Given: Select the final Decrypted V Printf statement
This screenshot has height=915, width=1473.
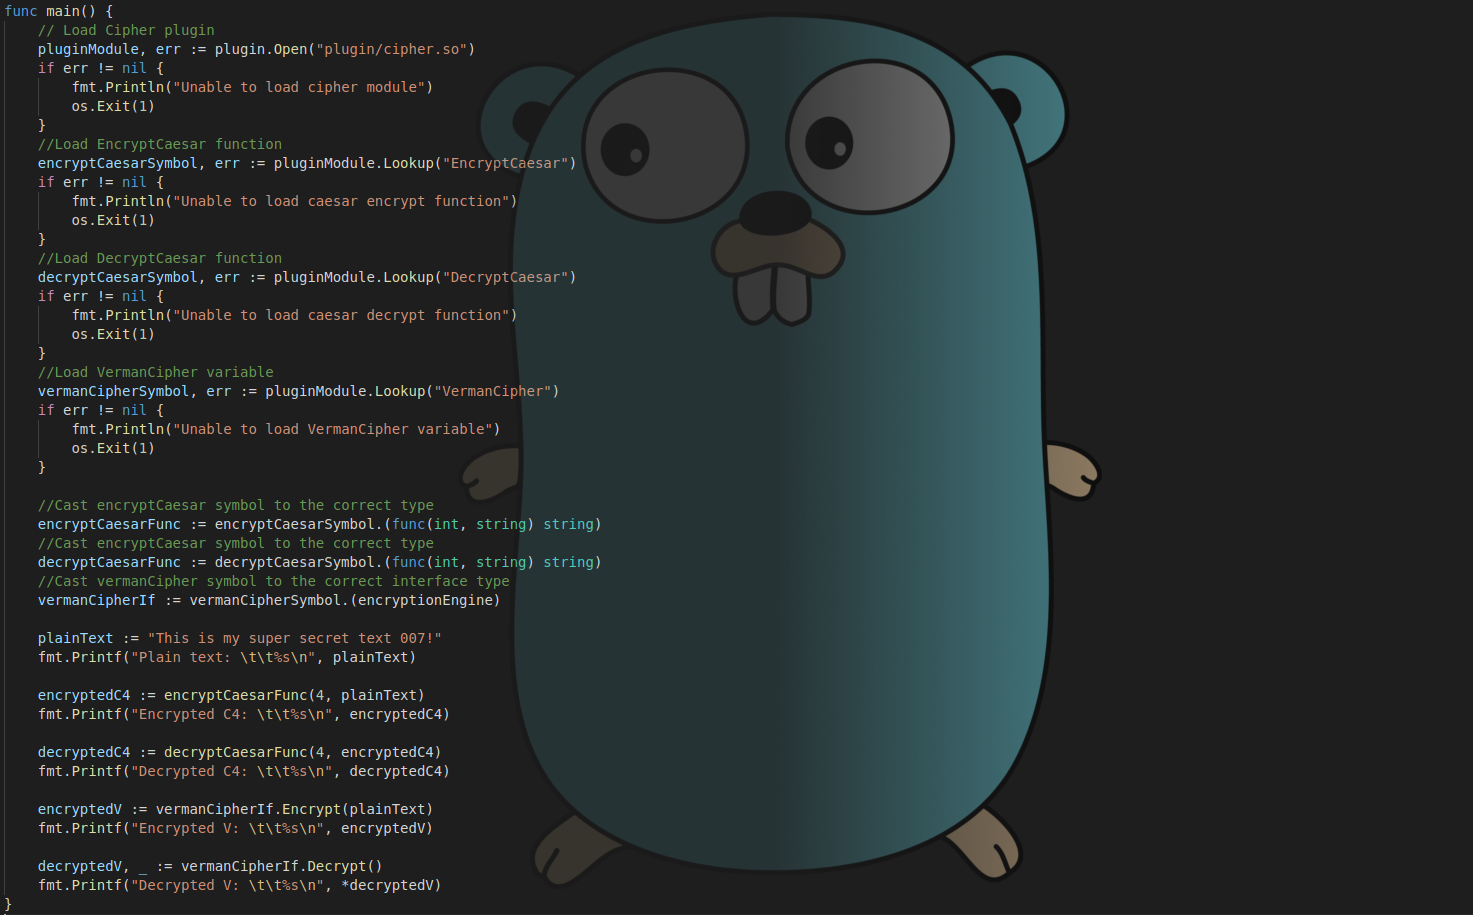Looking at the screenshot, I should coord(240,885).
